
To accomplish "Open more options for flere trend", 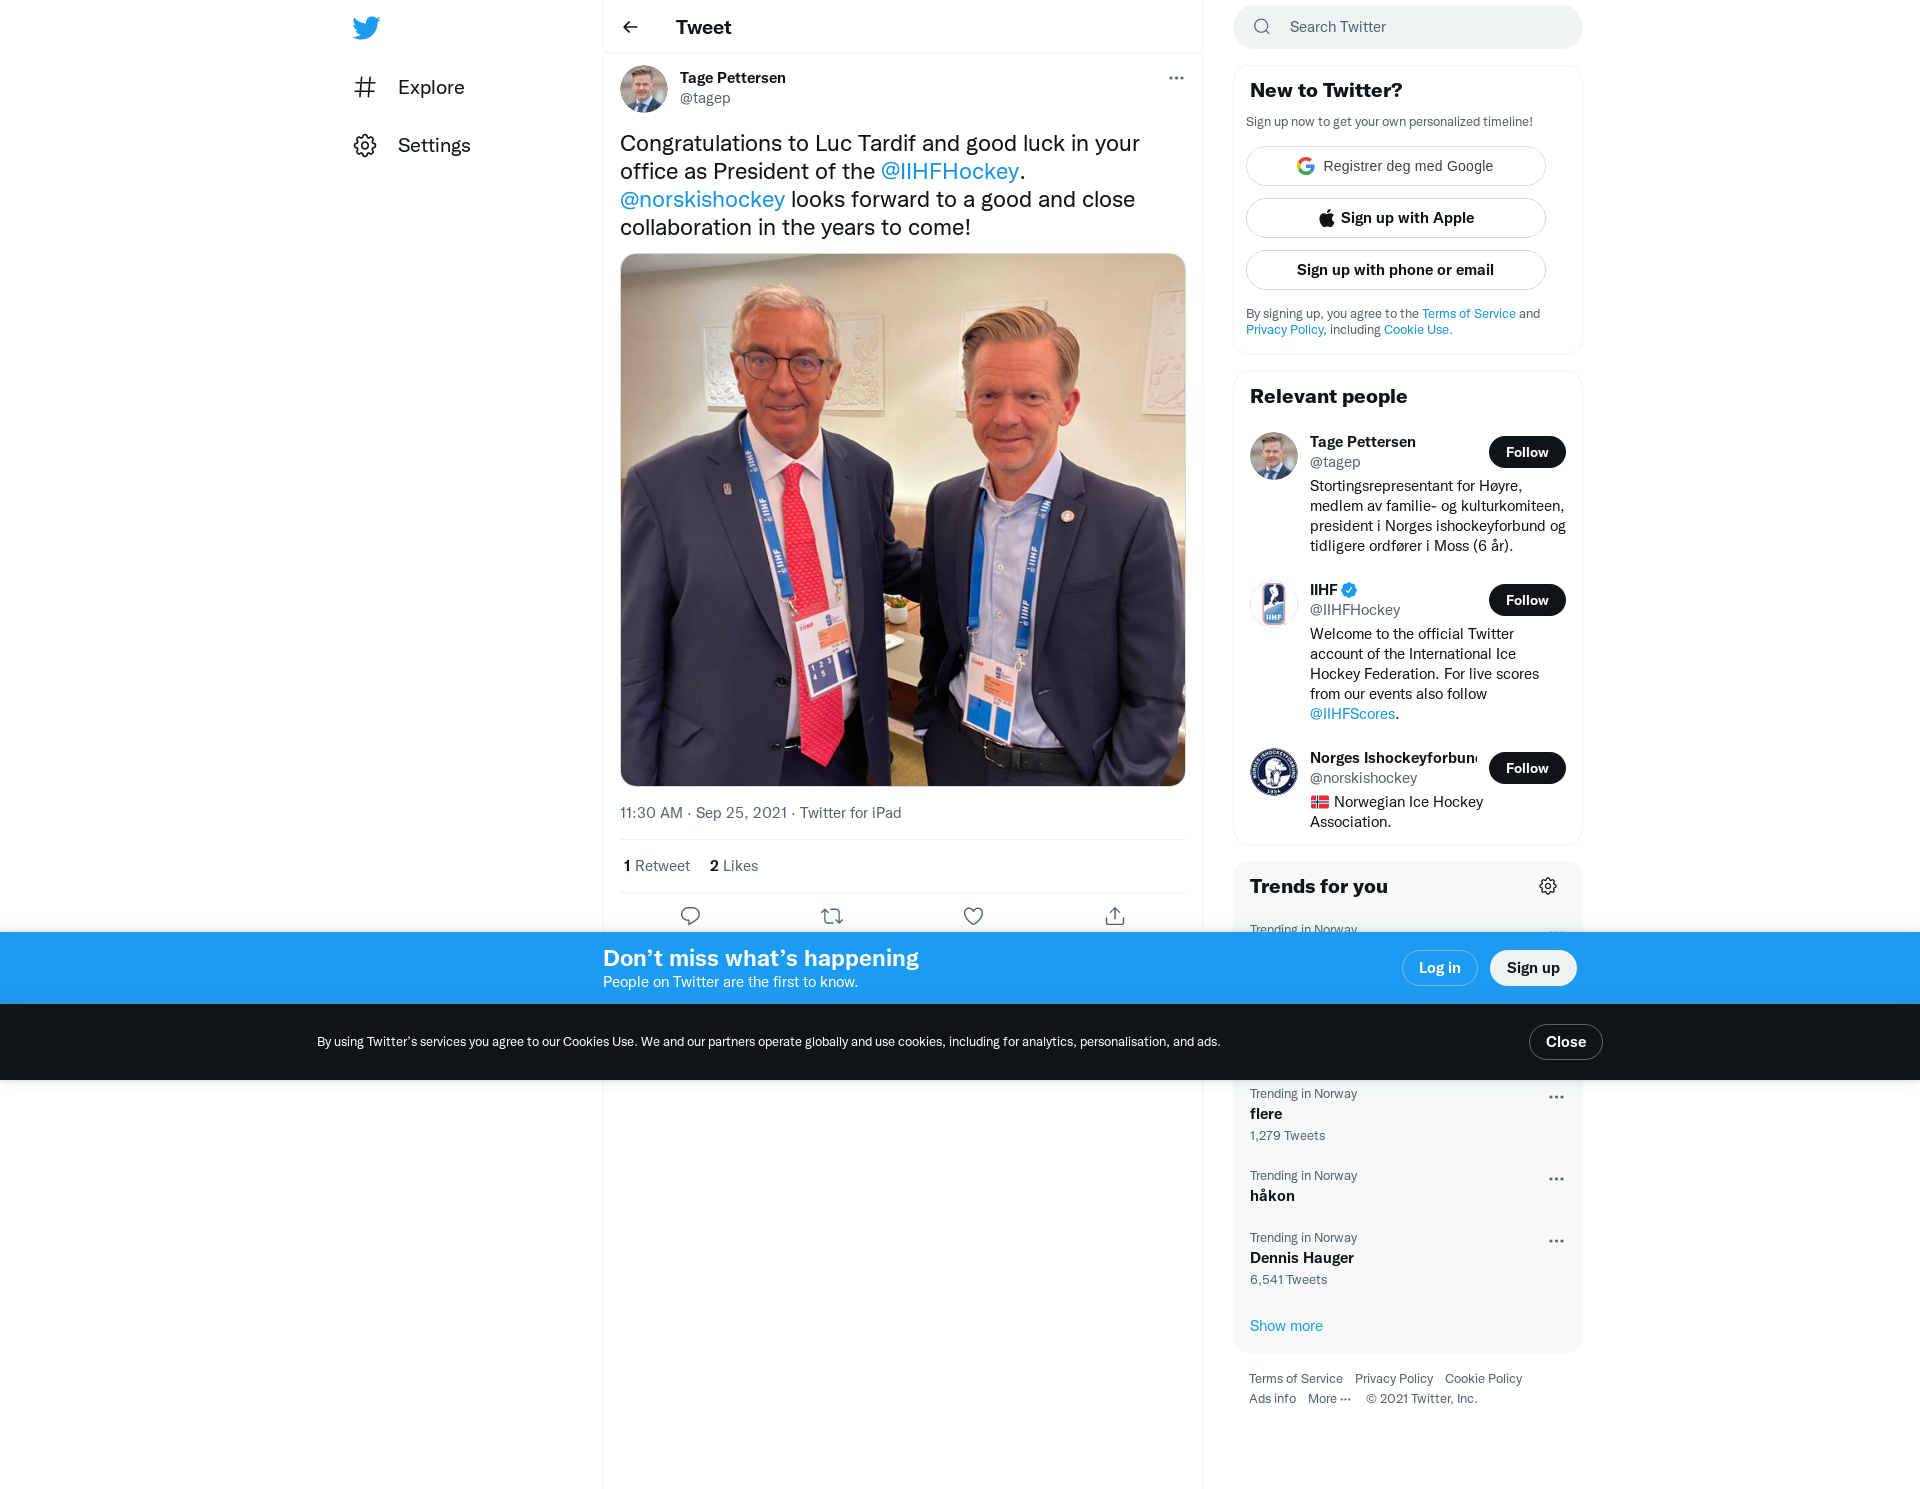I will point(1556,1097).
